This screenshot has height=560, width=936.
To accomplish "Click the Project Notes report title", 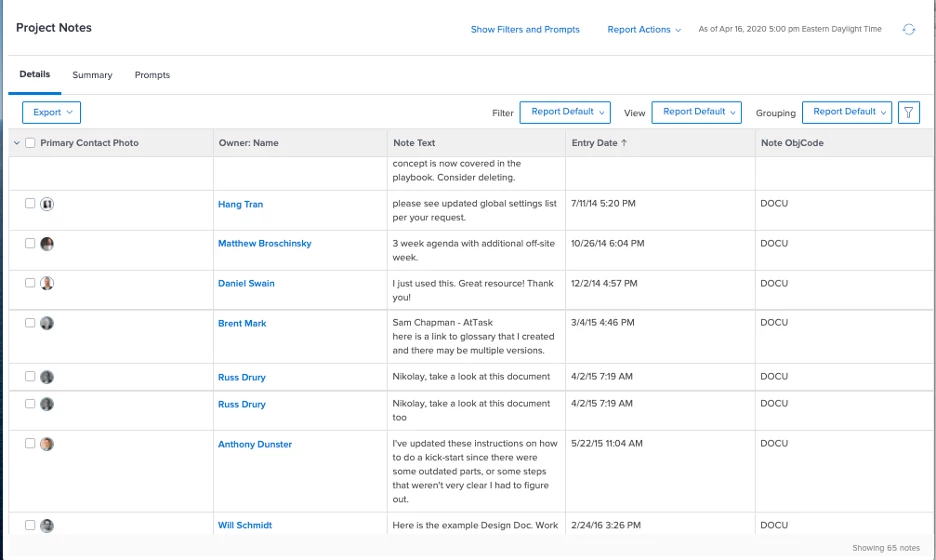I will click(54, 27).
